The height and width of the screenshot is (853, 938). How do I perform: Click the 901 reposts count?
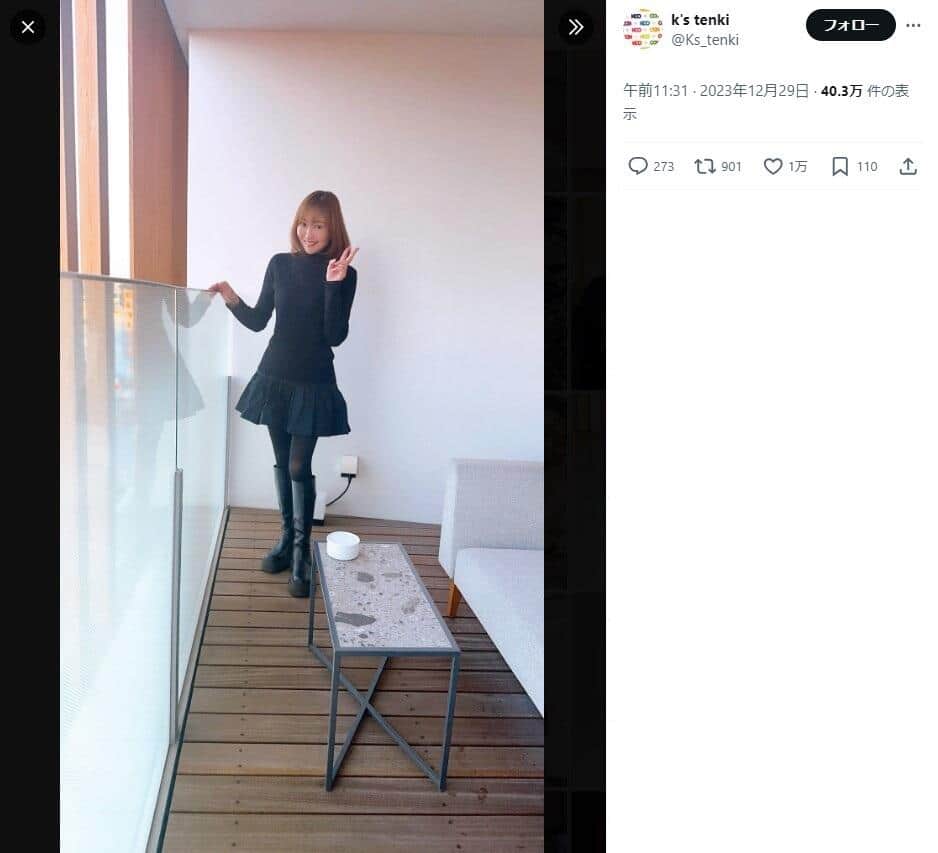[732, 167]
